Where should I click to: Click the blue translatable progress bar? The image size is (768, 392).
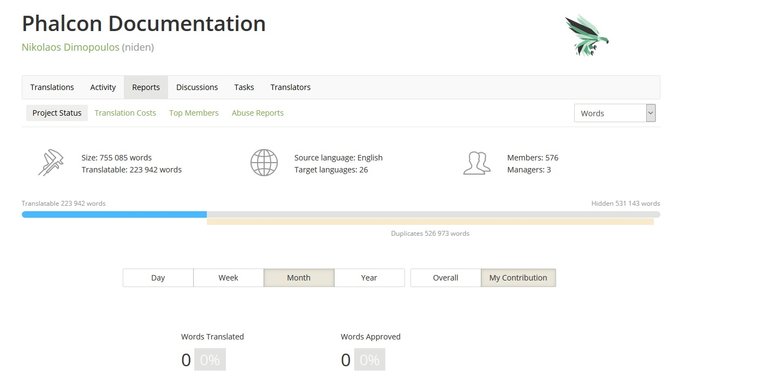click(114, 214)
